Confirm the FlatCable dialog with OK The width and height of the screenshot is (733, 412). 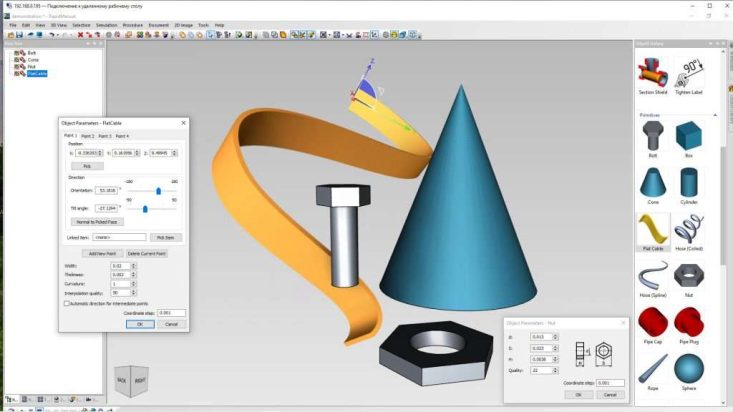pos(140,324)
